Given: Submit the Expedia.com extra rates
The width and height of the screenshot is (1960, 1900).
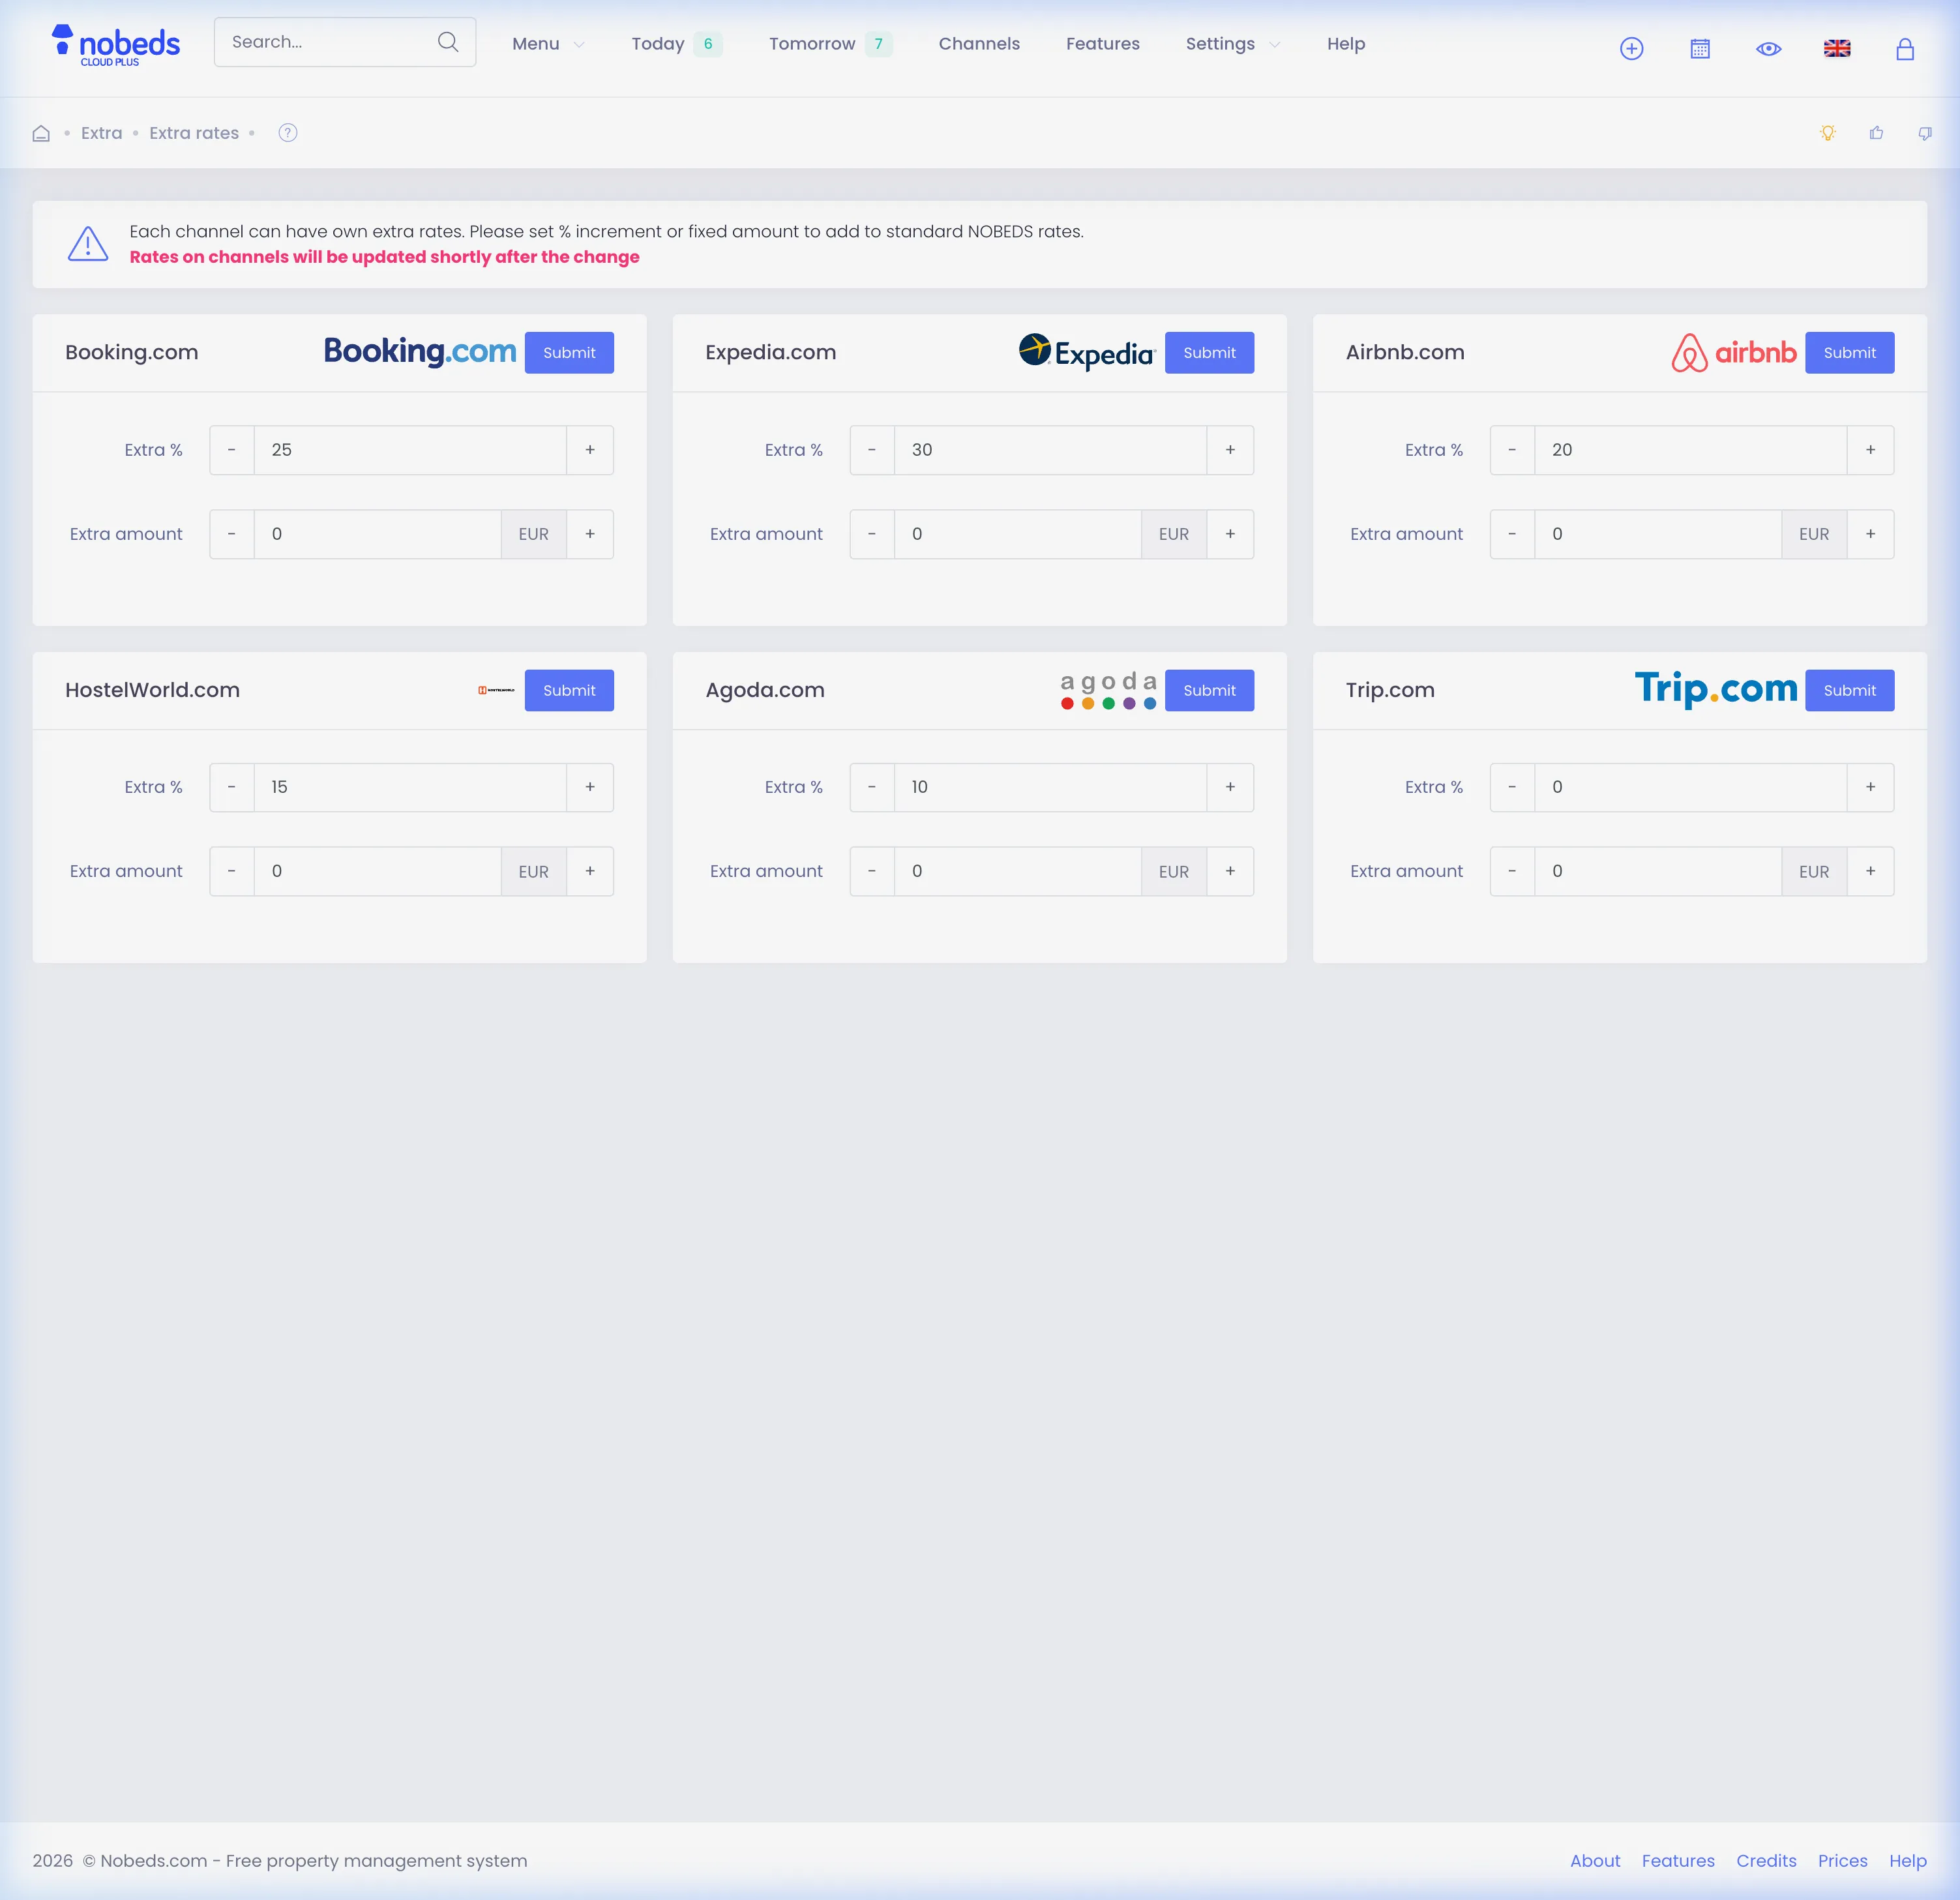Looking at the screenshot, I should (x=1209, y=352).
